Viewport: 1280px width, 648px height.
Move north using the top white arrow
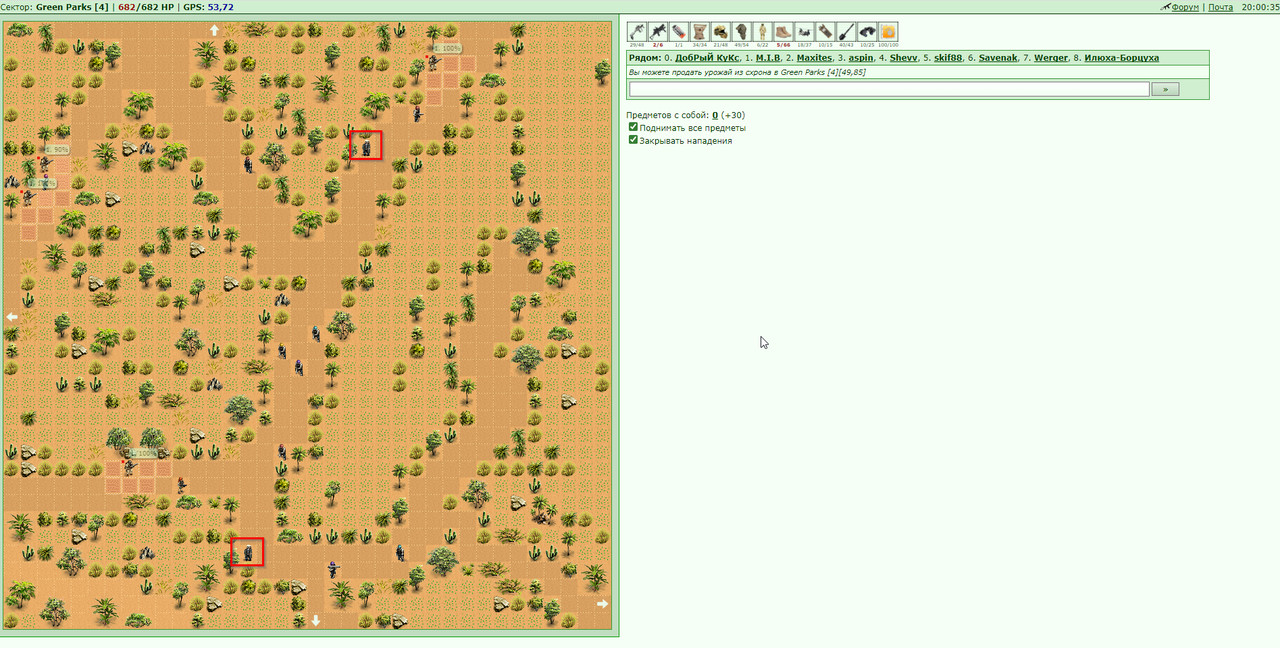tap(214, 30)
